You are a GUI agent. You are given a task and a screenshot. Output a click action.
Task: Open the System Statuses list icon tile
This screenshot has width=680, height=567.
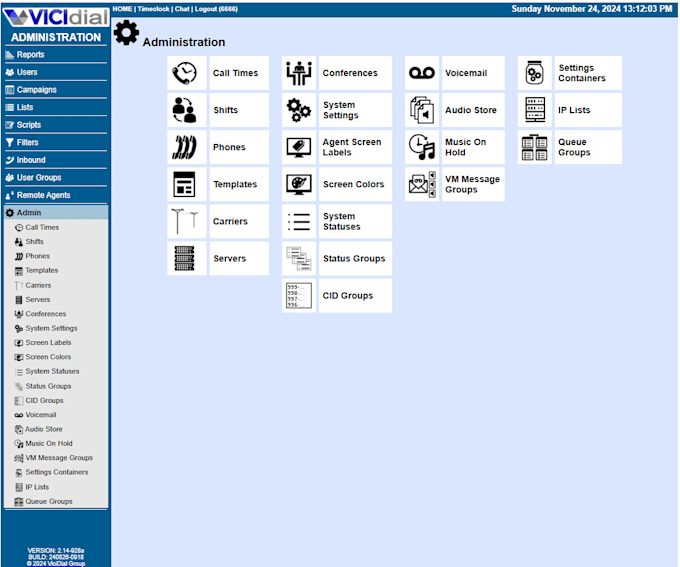[299, 221]
